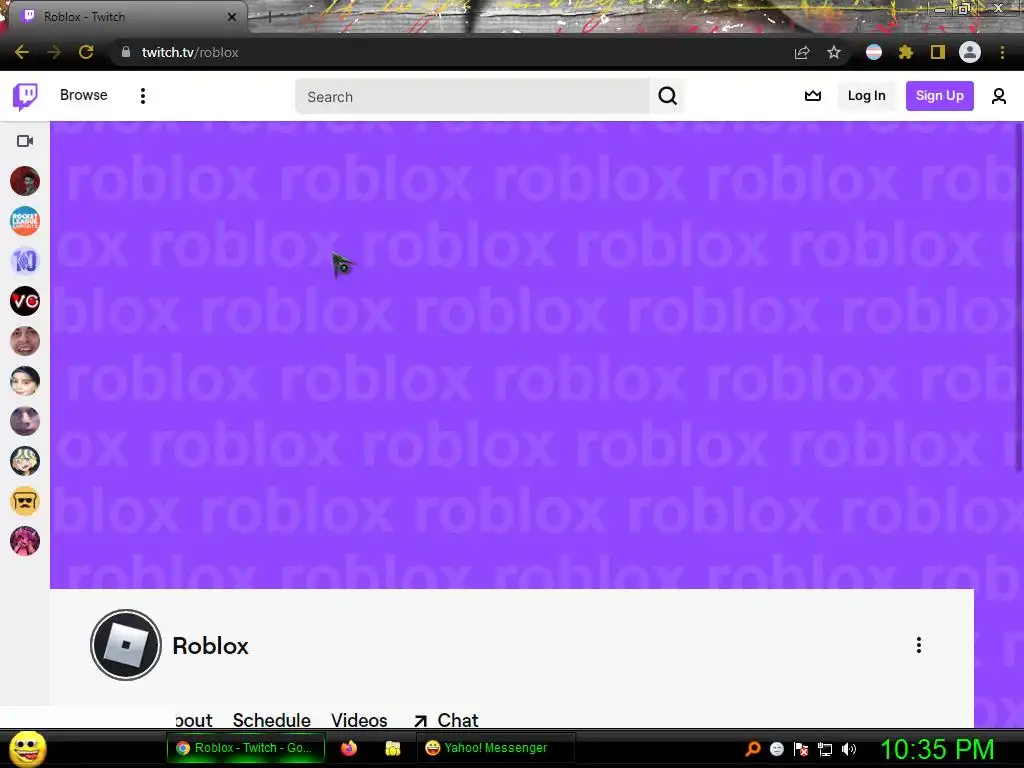Switch to the Schedule tab
Screen dimensions: 1024x768
pos(272,720)
